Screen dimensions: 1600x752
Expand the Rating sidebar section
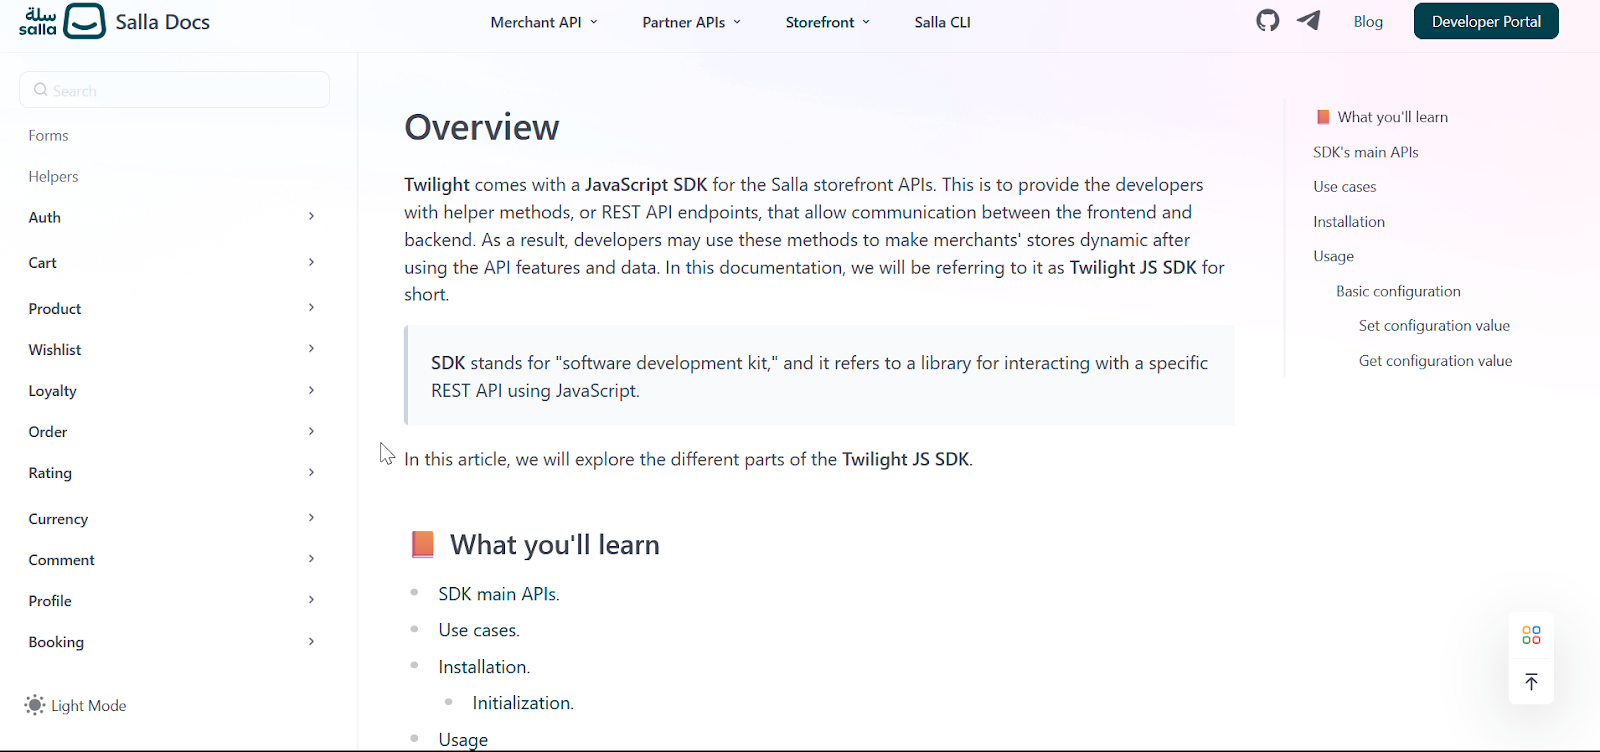pyautogui.click(x=172, y=473)
